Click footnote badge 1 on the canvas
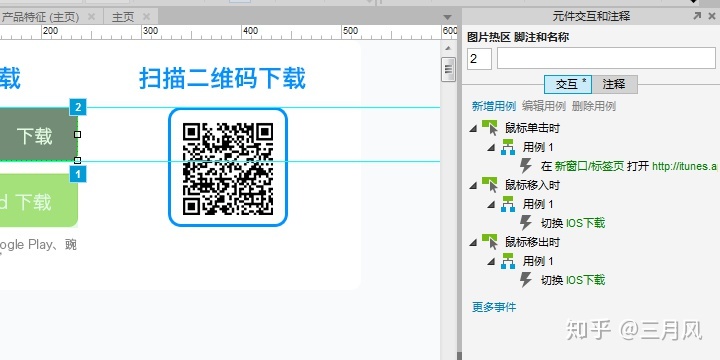The height and width of the screenshot is (360, 720). [78, 174]
